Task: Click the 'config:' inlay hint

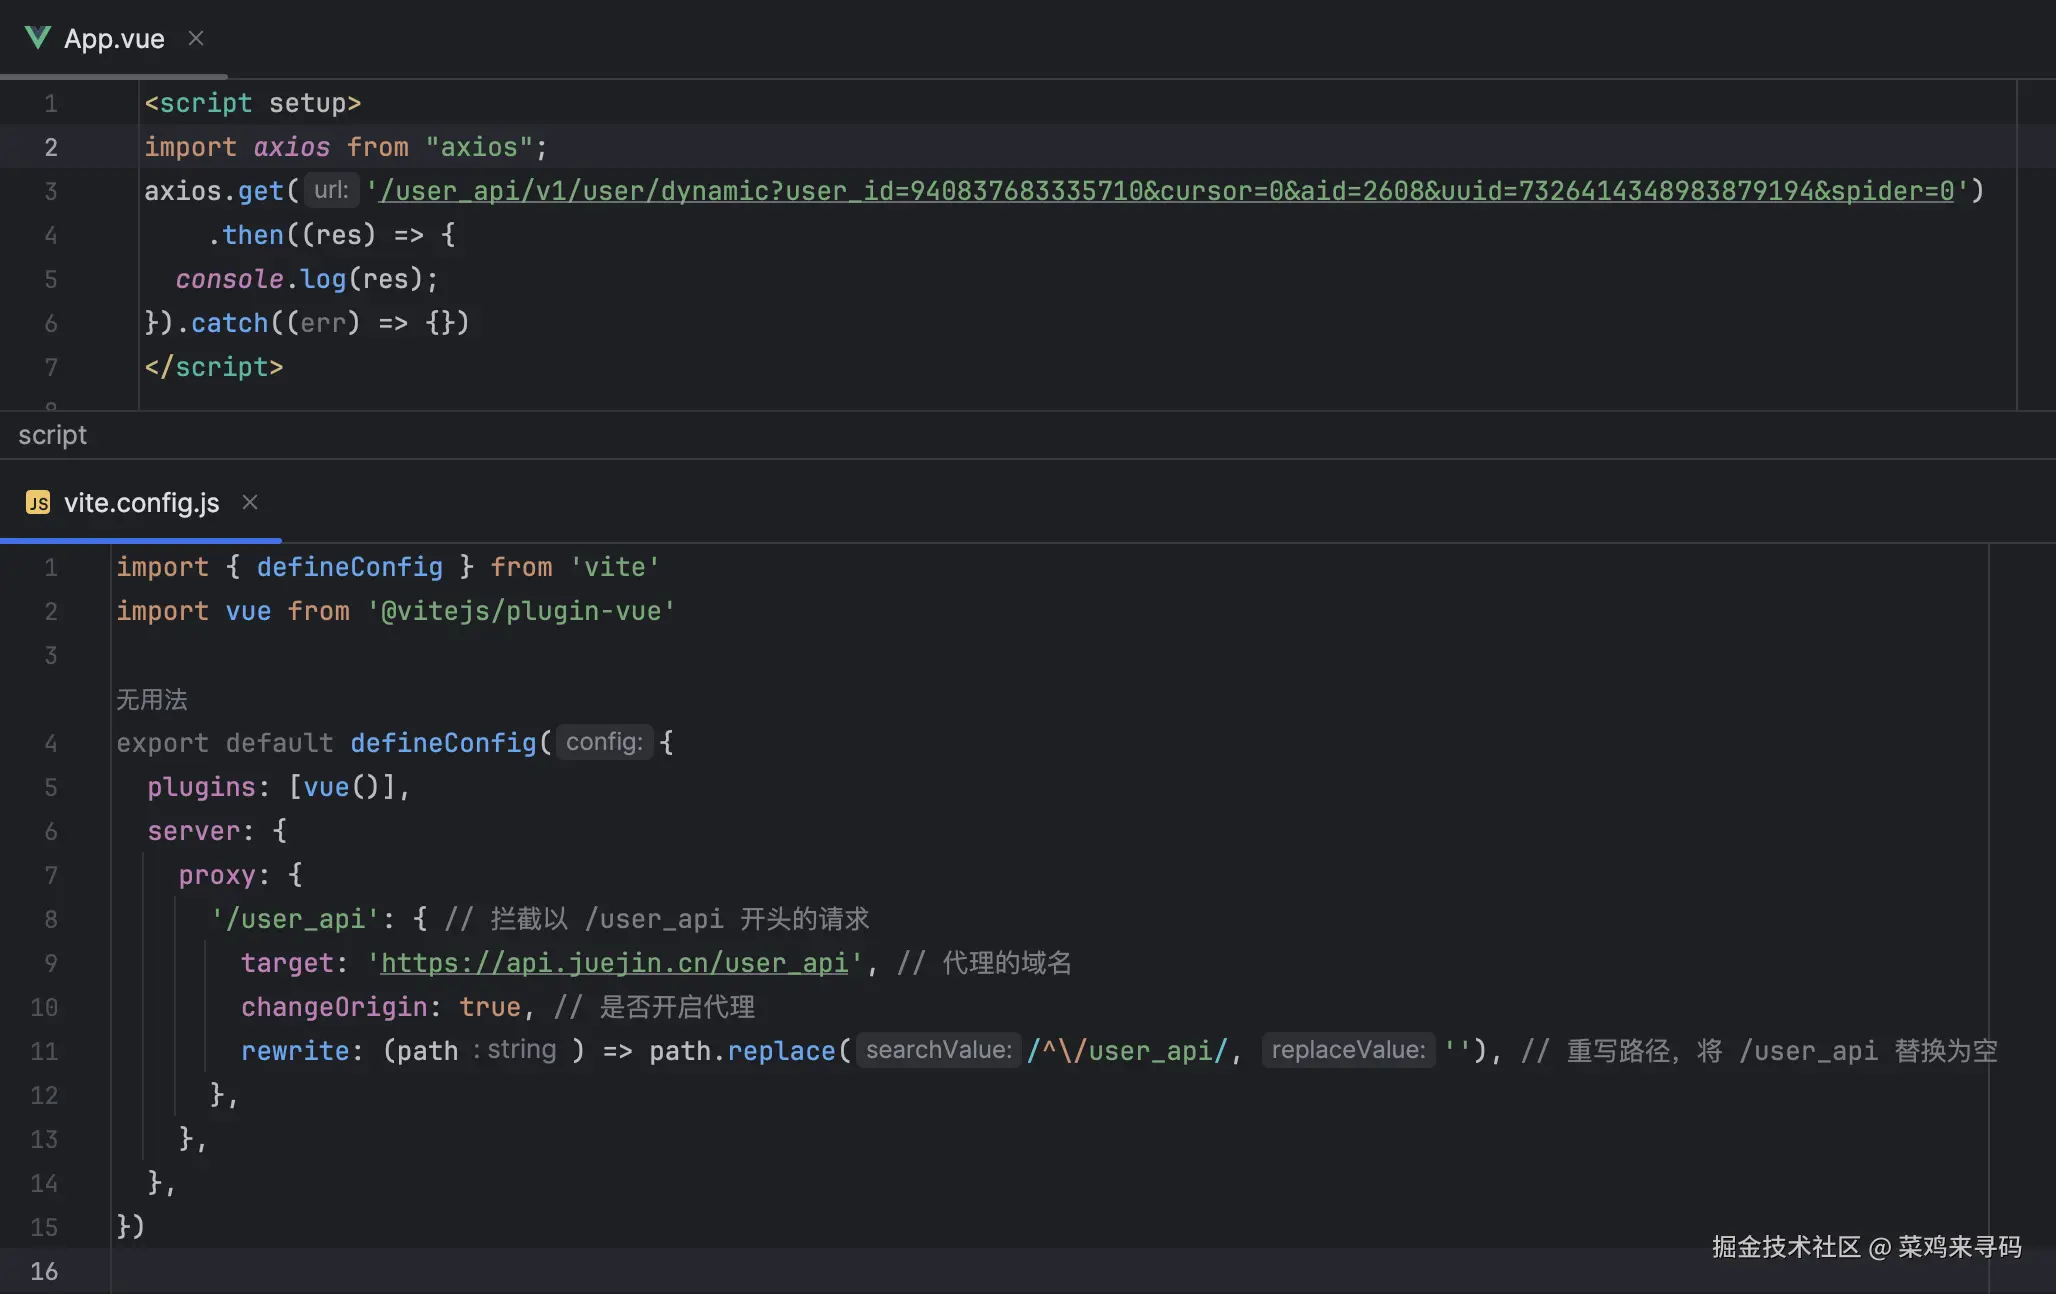Action: point(604,742)
